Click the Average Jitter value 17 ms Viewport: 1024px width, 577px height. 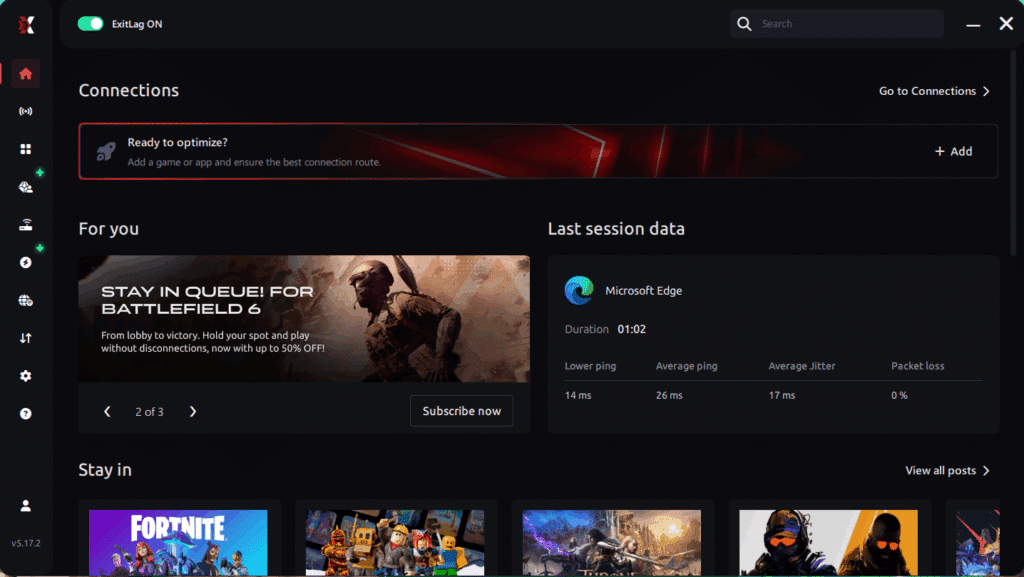pos(782,396)
